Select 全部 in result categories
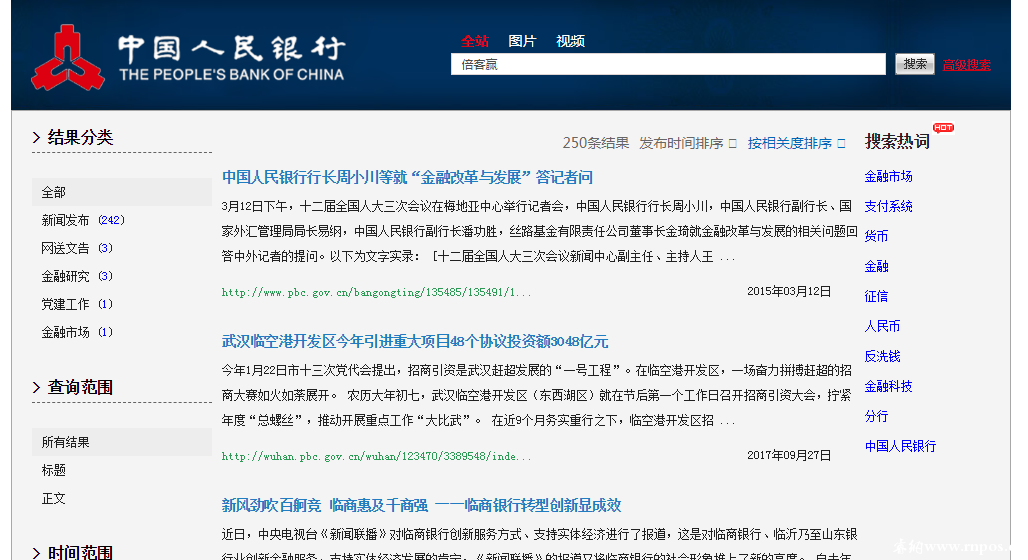Screen dimensions: 1028x560 click(122, 192)
